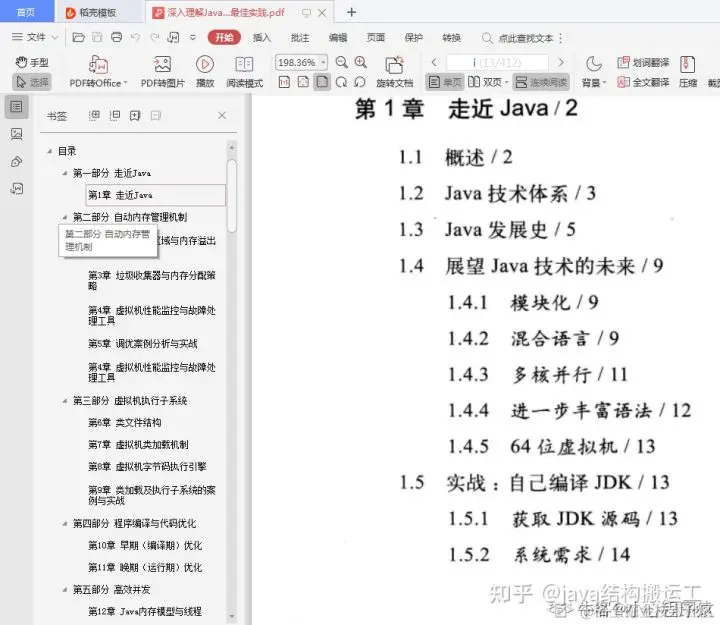
Task: Zoom in with the plus magnifier
Action: (361, 62)
